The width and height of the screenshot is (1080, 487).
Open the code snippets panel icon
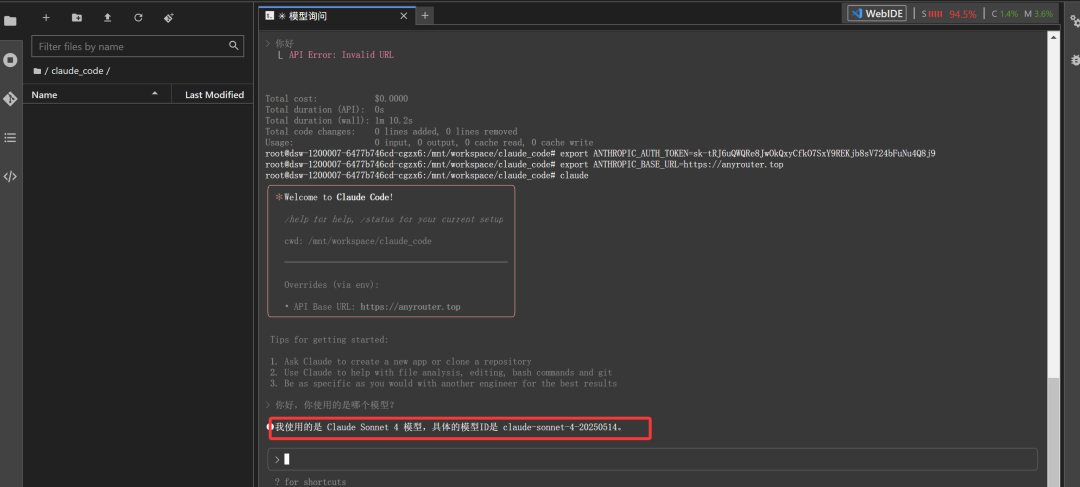10,176
